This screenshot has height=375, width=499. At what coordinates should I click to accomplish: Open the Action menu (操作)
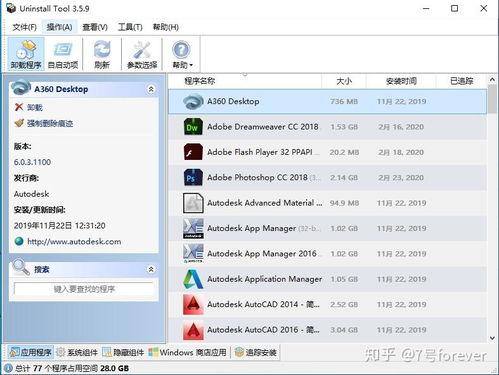coord(59,27)
